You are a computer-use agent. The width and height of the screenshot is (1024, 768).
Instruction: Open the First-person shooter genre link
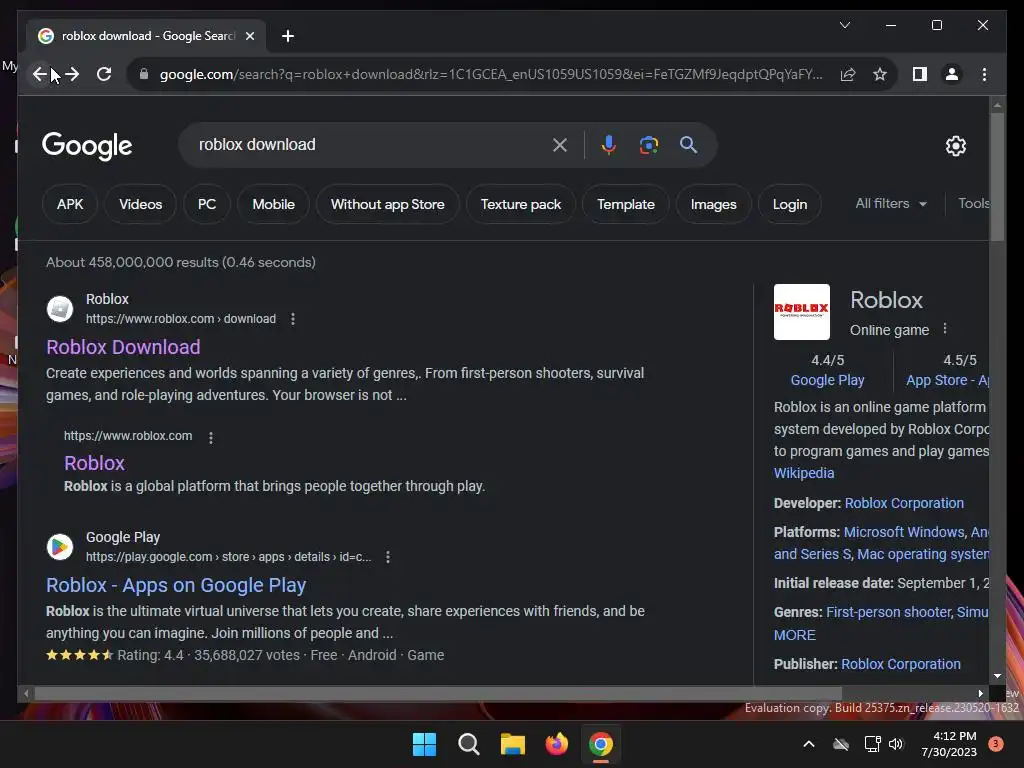tap(888, 612)
